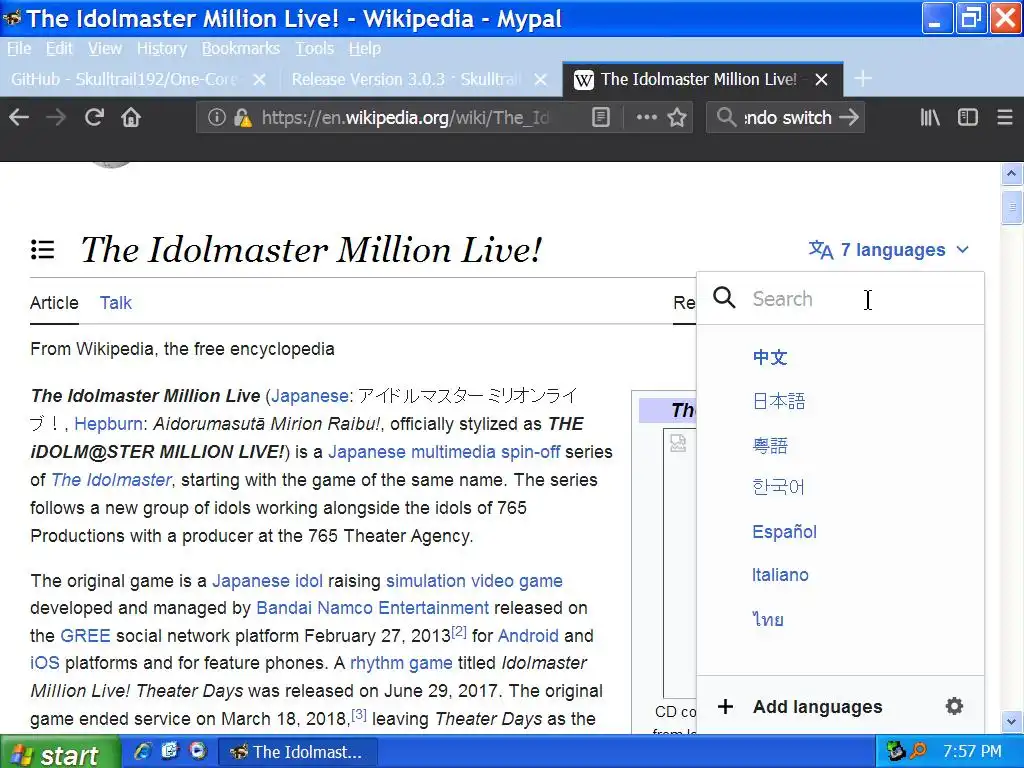Choose Español from the language list
Viewport: 1024px width, 768px height.
[x=784, y=532]
